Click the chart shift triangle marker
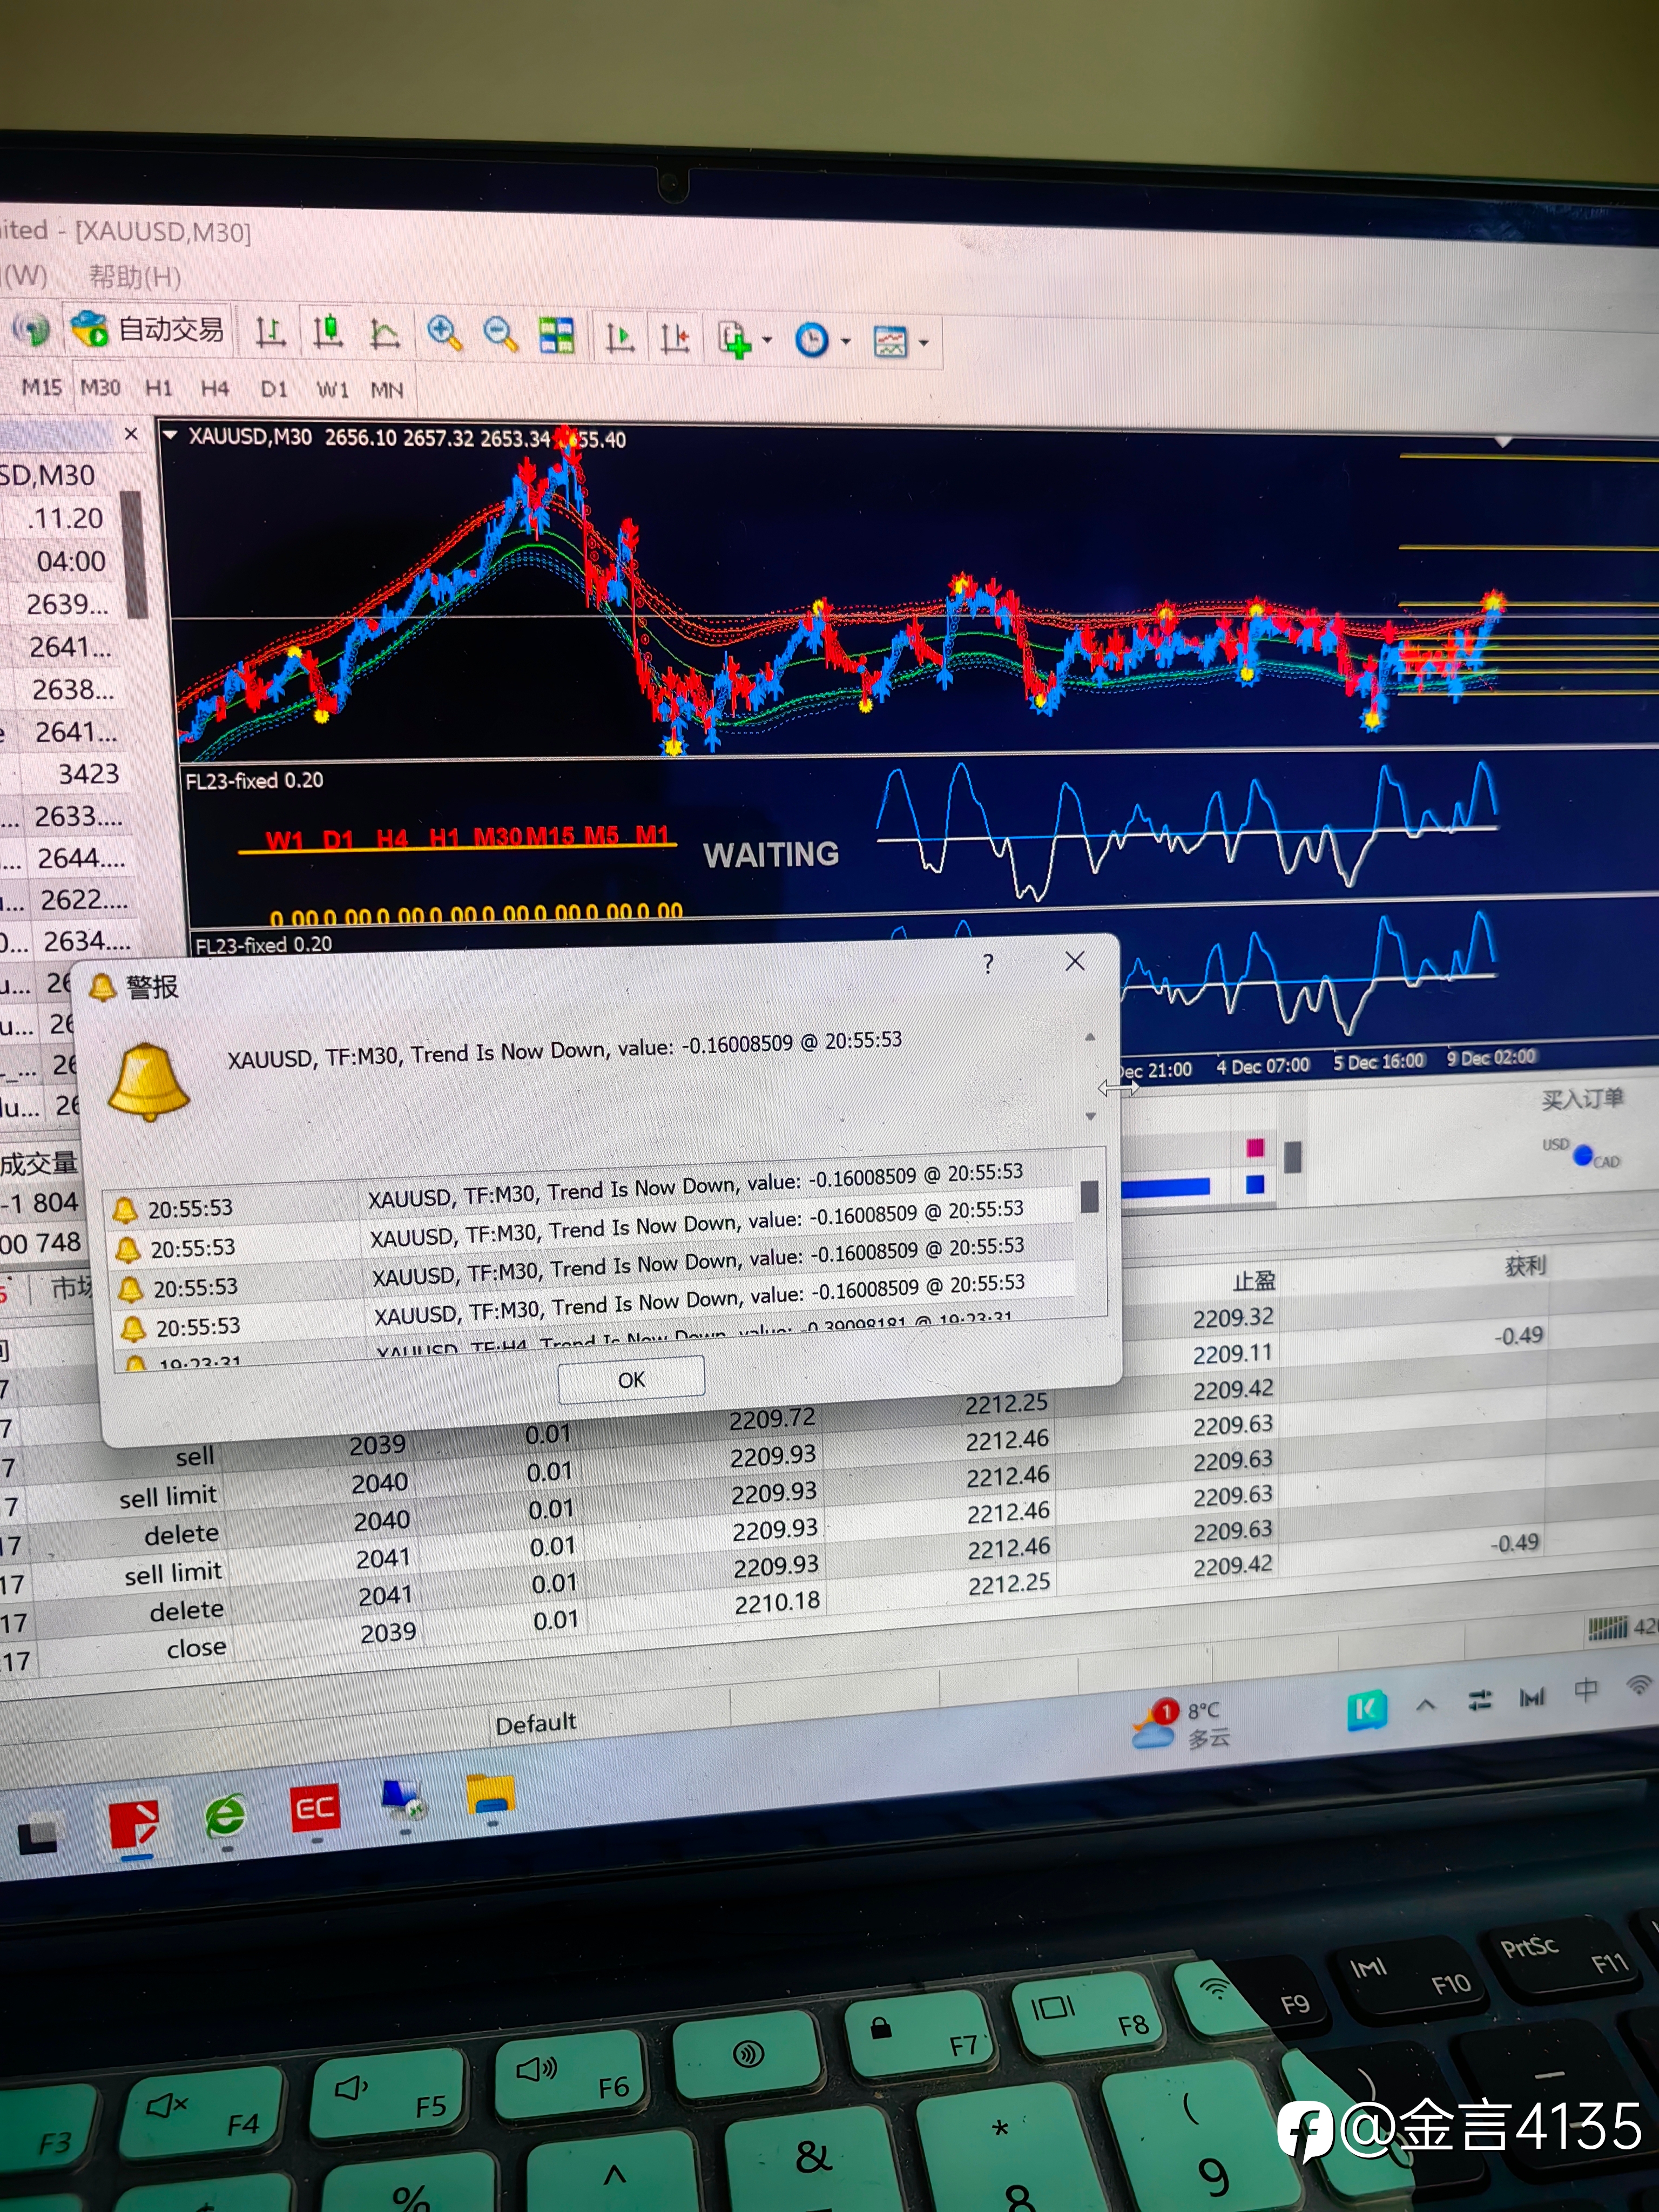Image resolution: width=1659 pixels, height=2212 pixels. click(1503, 442)
